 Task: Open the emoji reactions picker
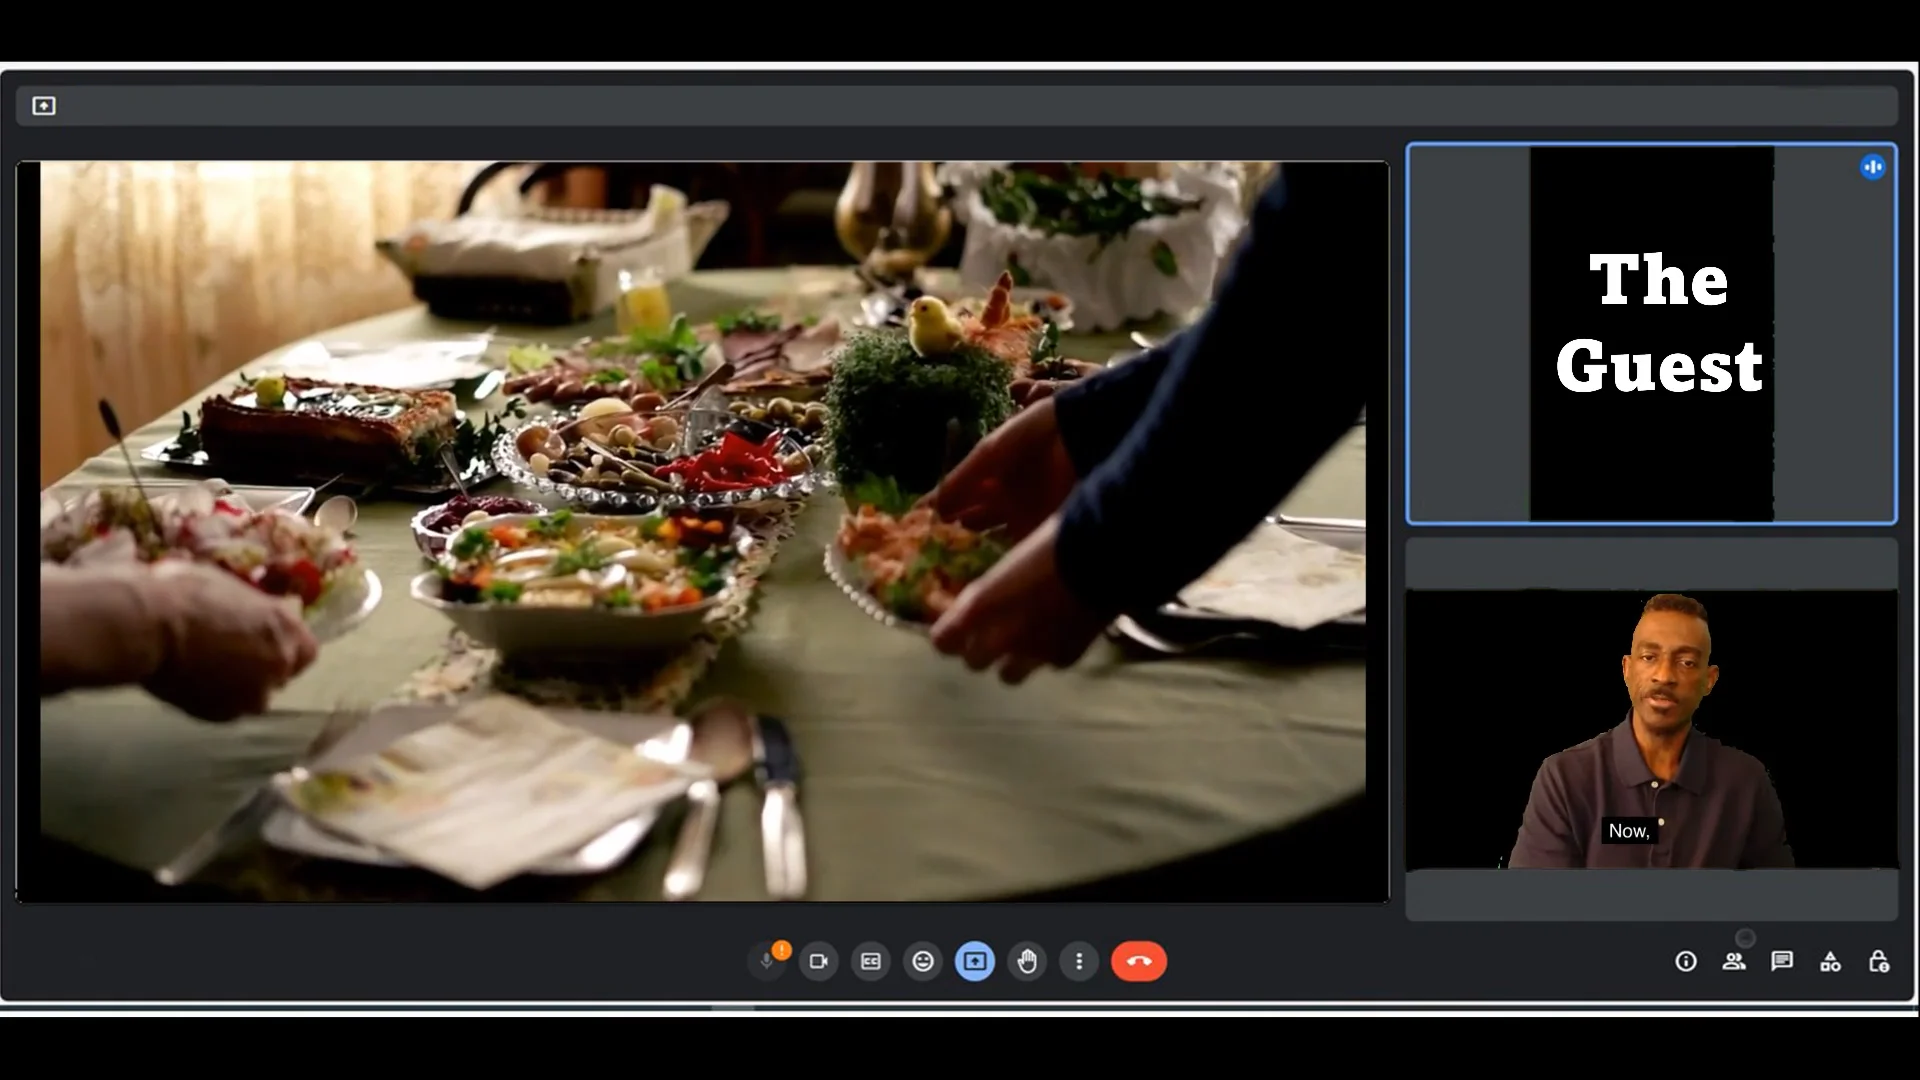pos(923,961)
